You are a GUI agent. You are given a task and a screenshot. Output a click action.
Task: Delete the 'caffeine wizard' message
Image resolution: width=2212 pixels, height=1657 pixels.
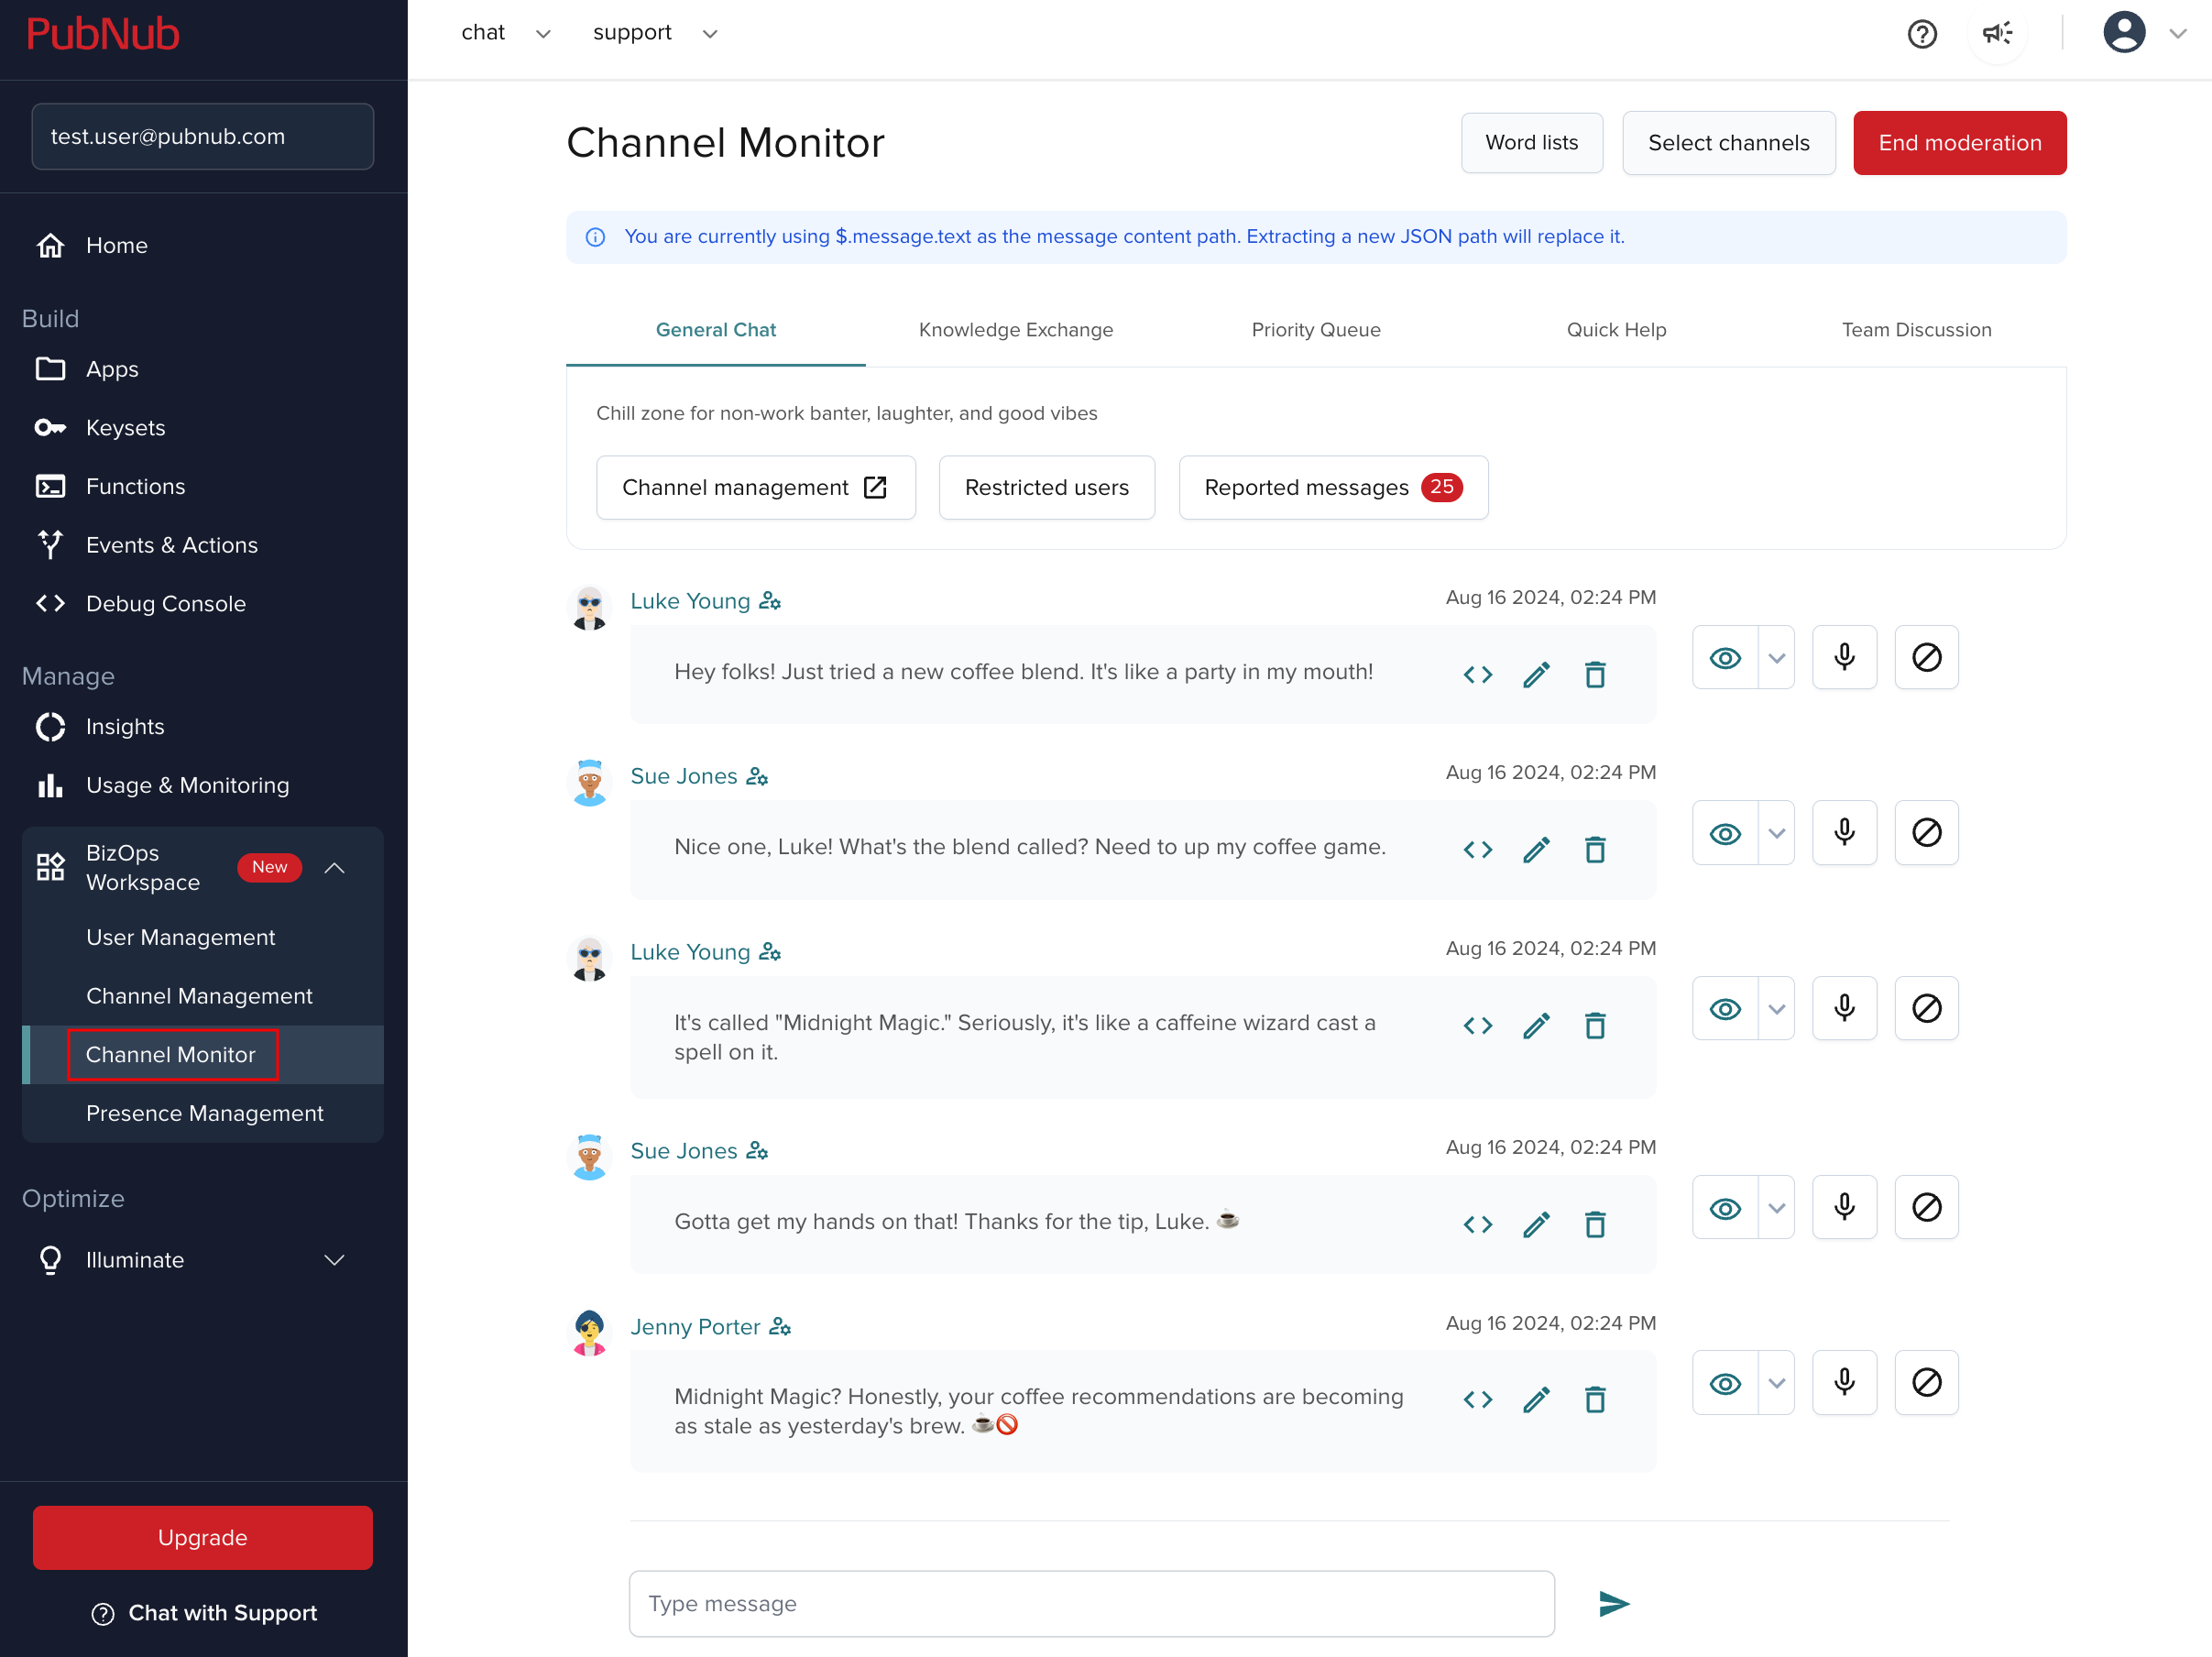click(x=1595, y=1026)
